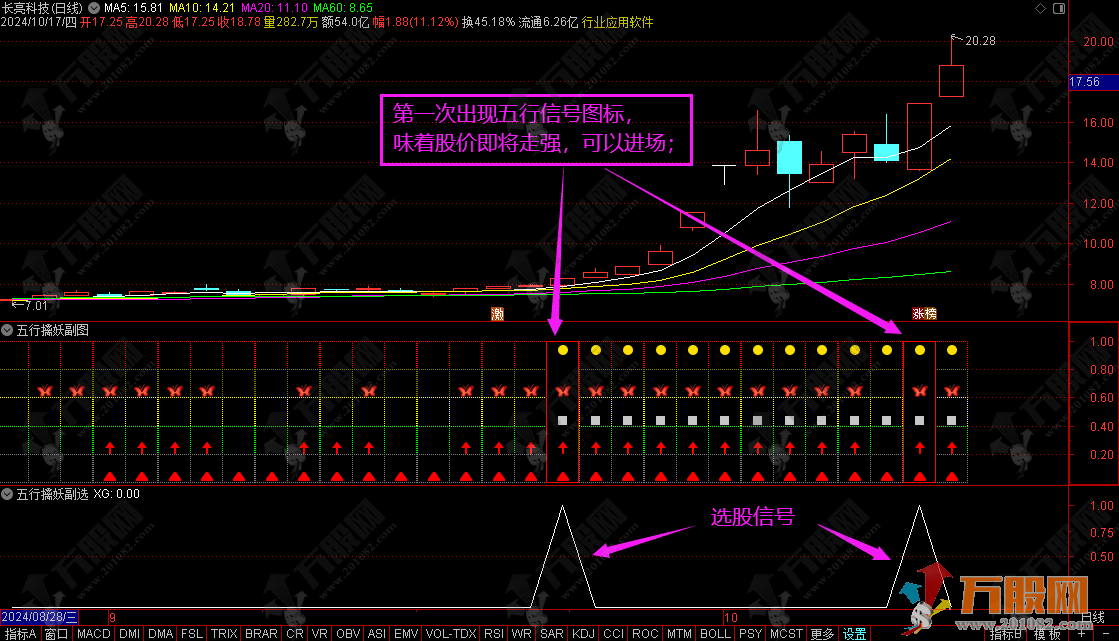Select the 指标A tab

20,634
